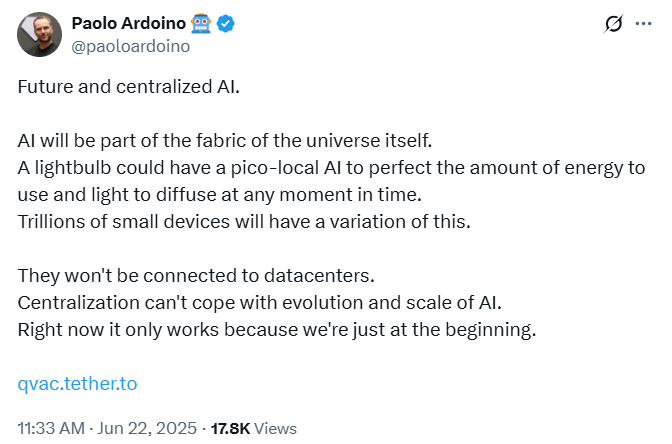
Task: Click the 'Right now it only works' sentence
Action: [277, 330]
